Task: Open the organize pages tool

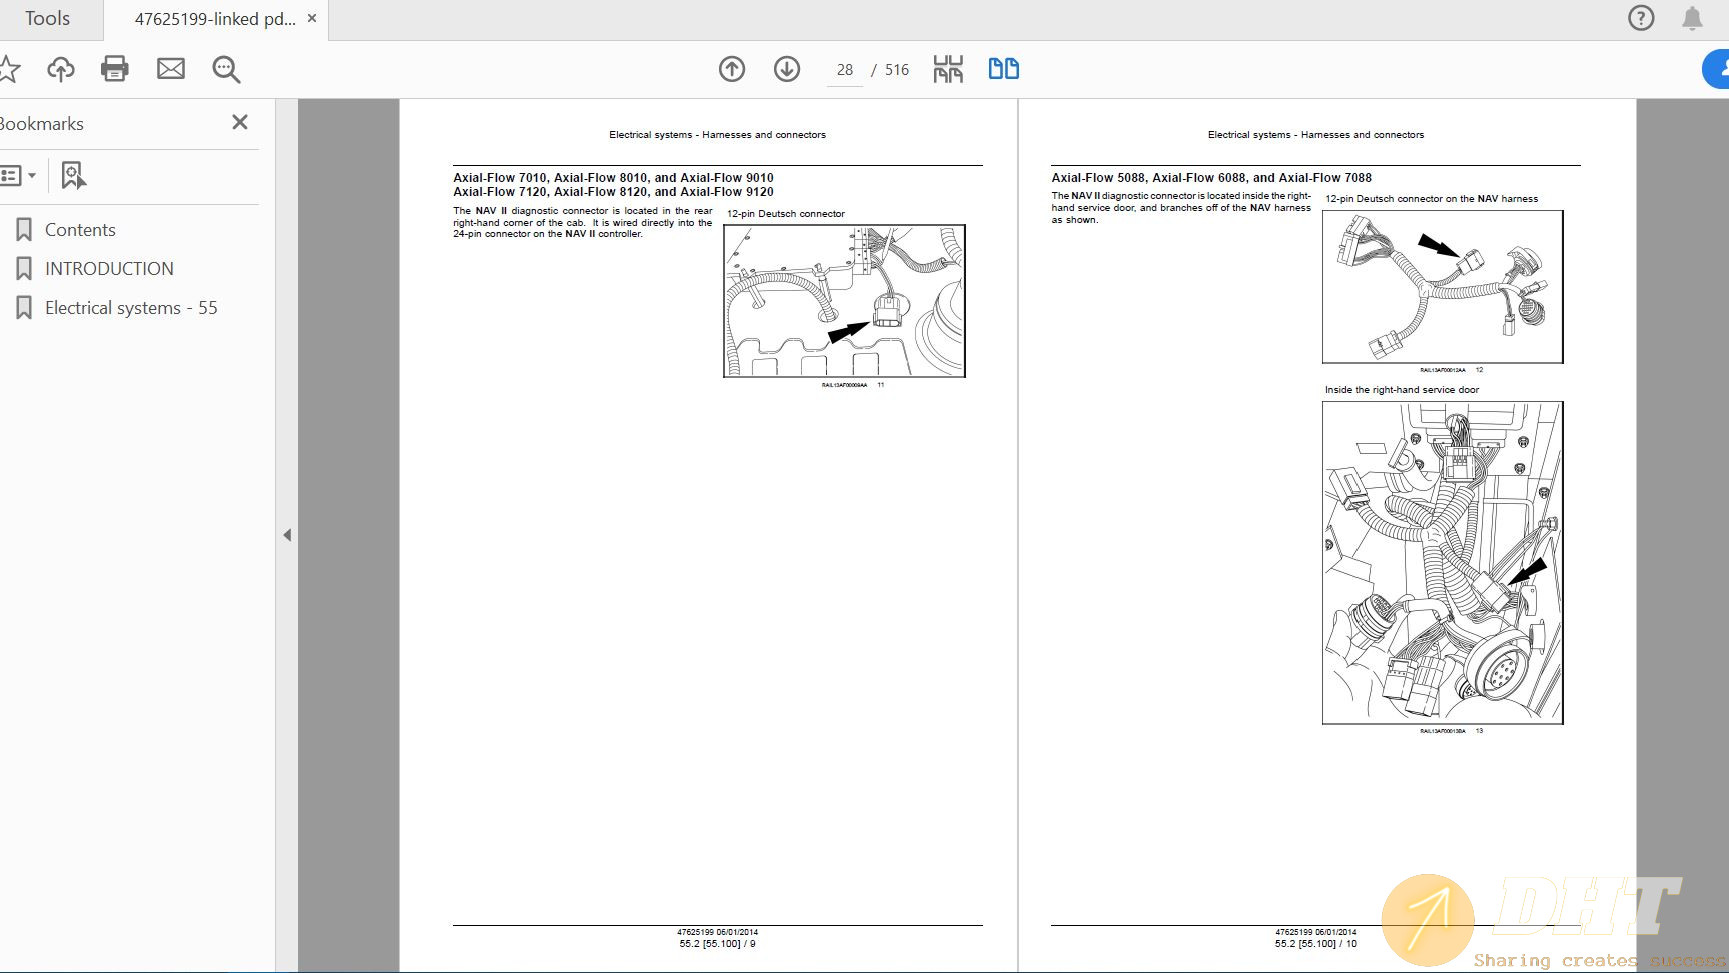Action: [x=947, y=69]
